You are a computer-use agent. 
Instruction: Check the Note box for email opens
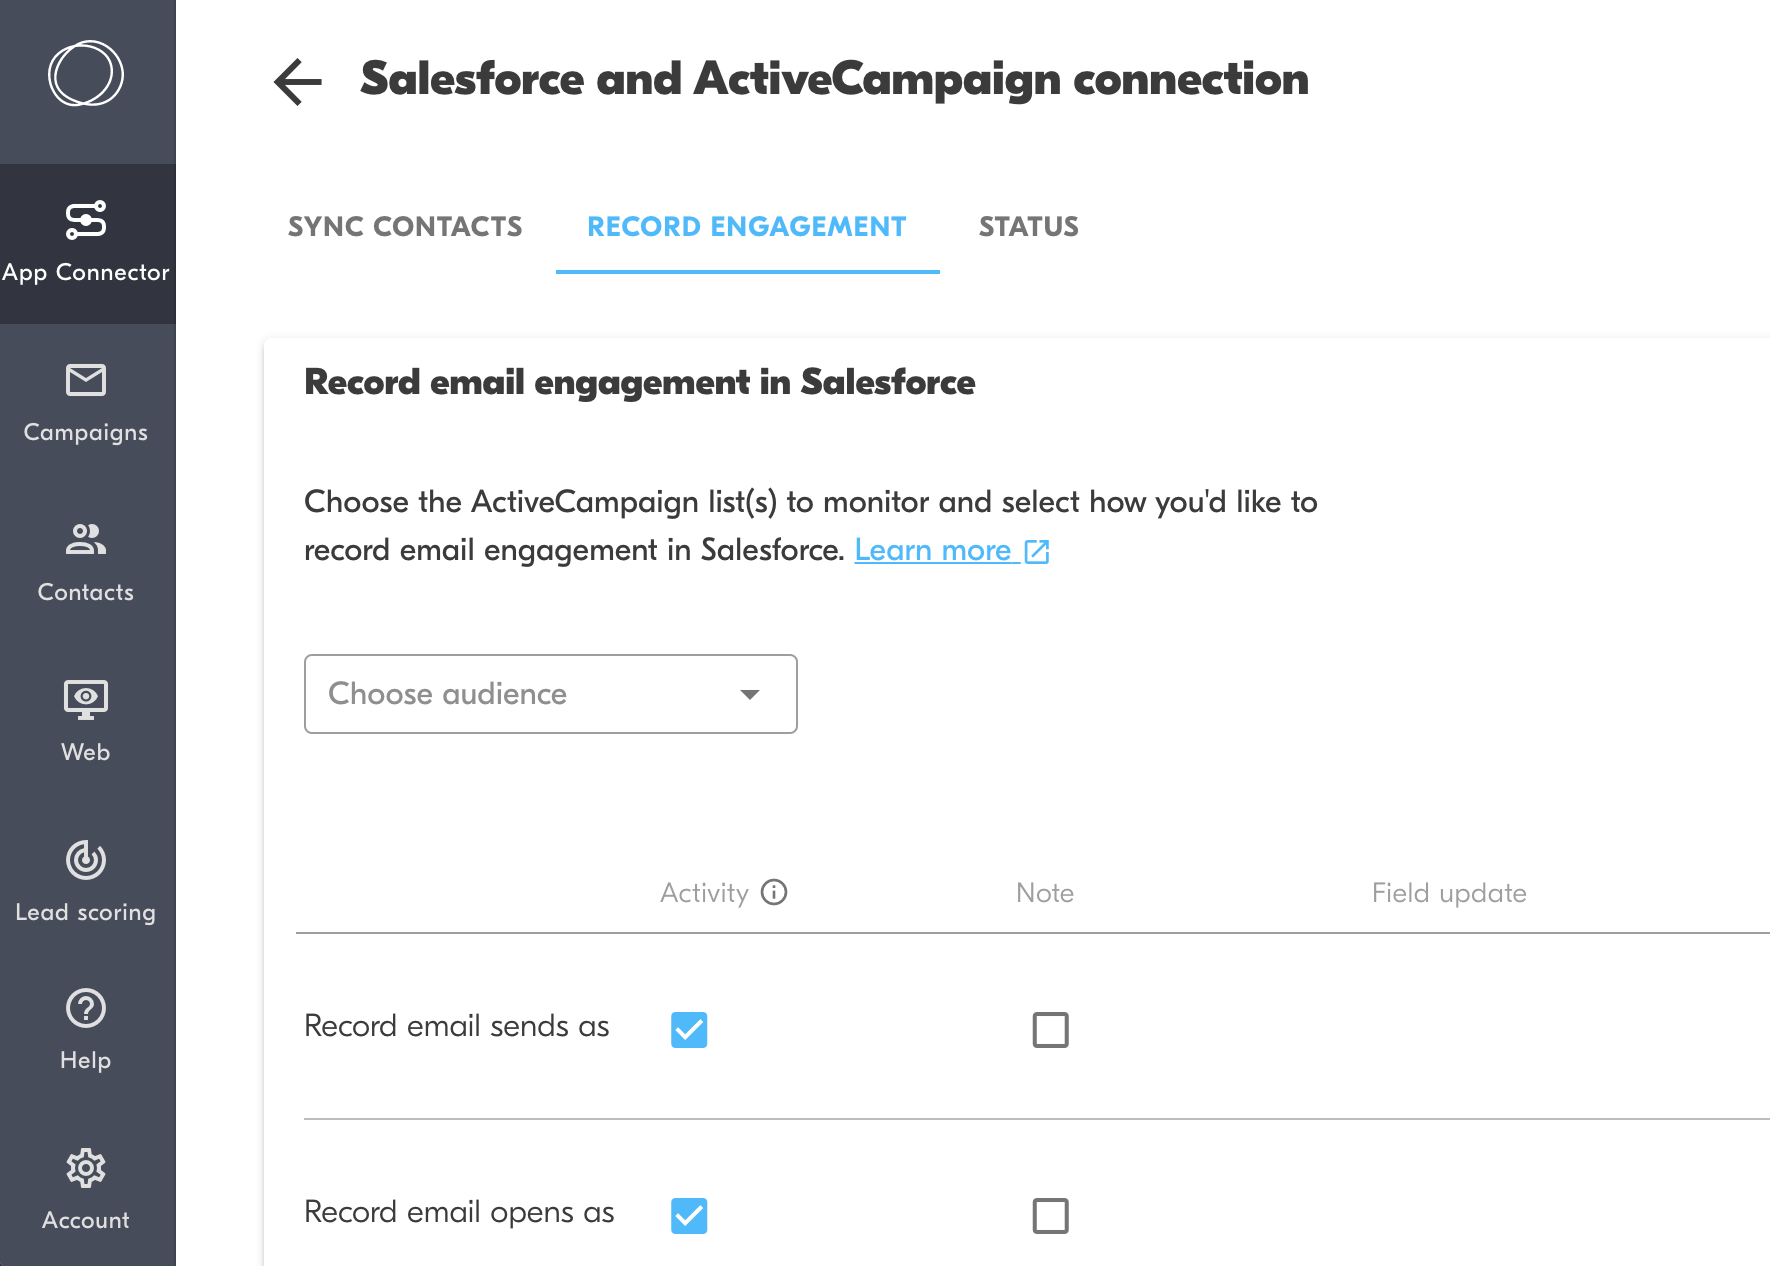[x=1049, y=1216]
